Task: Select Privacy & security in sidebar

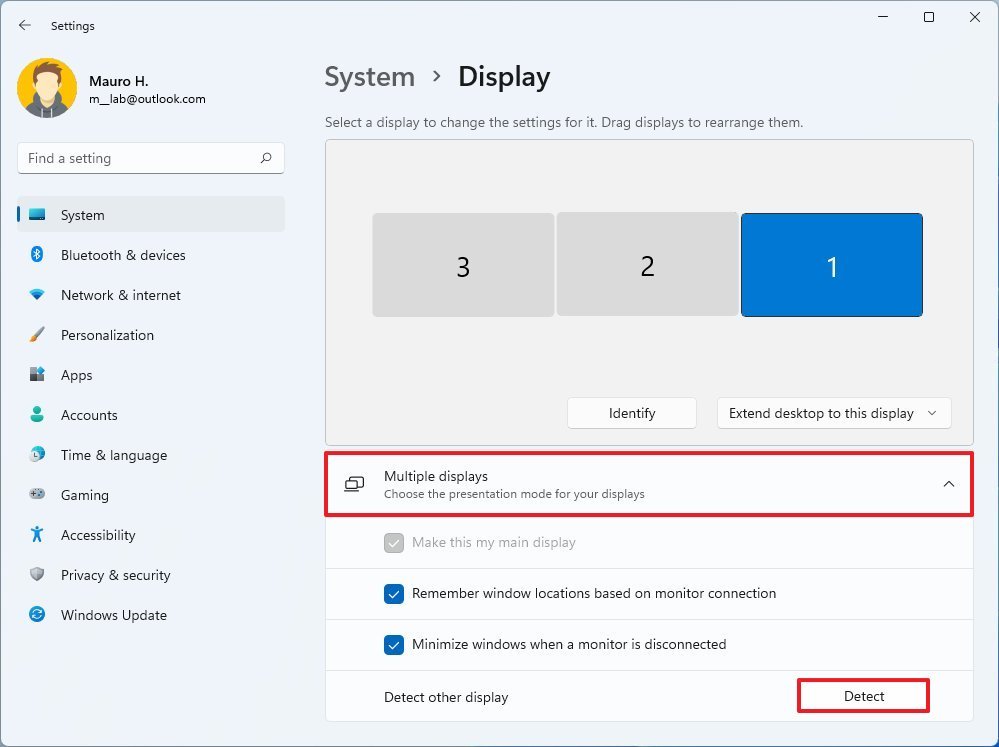Action: (115, 575)
